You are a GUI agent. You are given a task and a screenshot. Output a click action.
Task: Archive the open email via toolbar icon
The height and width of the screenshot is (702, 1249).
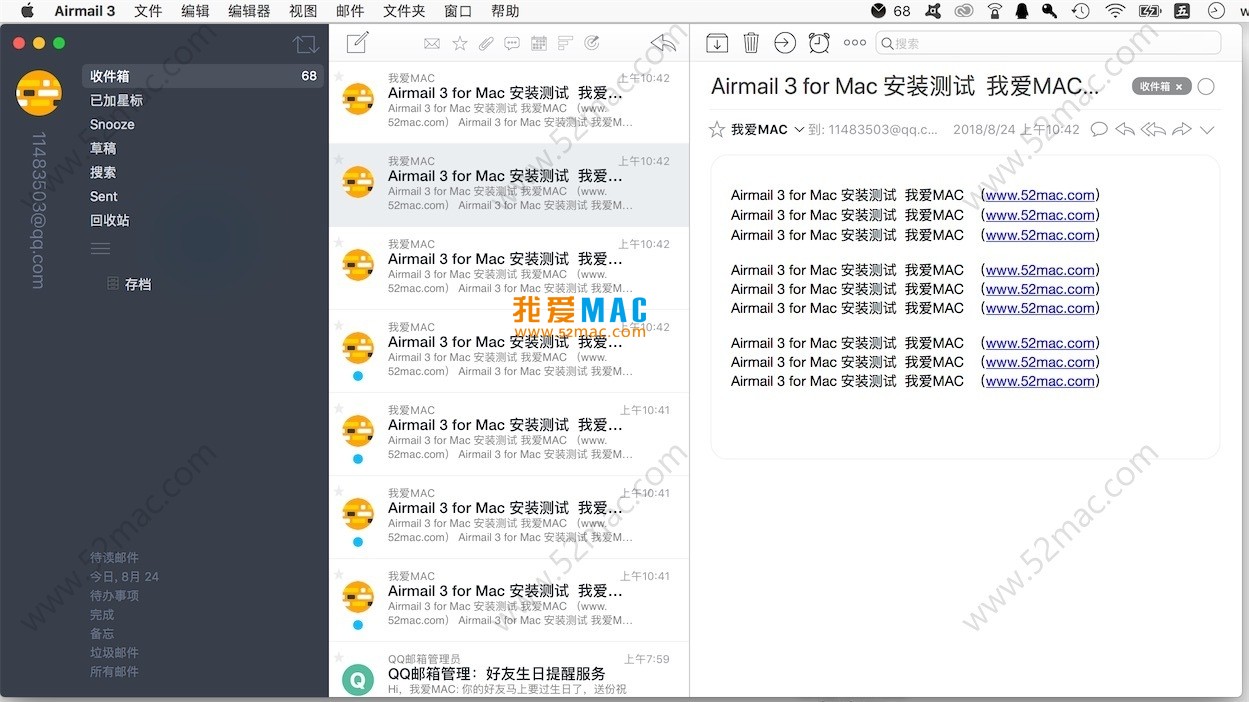point(717,42)
